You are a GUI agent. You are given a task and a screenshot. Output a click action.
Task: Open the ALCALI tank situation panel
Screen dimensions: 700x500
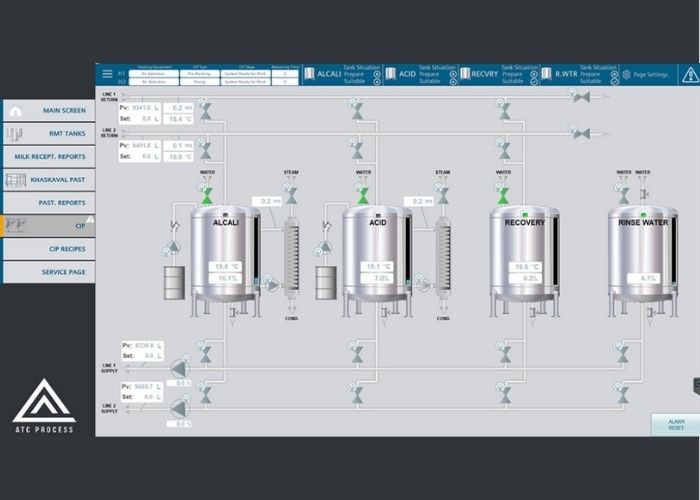(340, 74)
